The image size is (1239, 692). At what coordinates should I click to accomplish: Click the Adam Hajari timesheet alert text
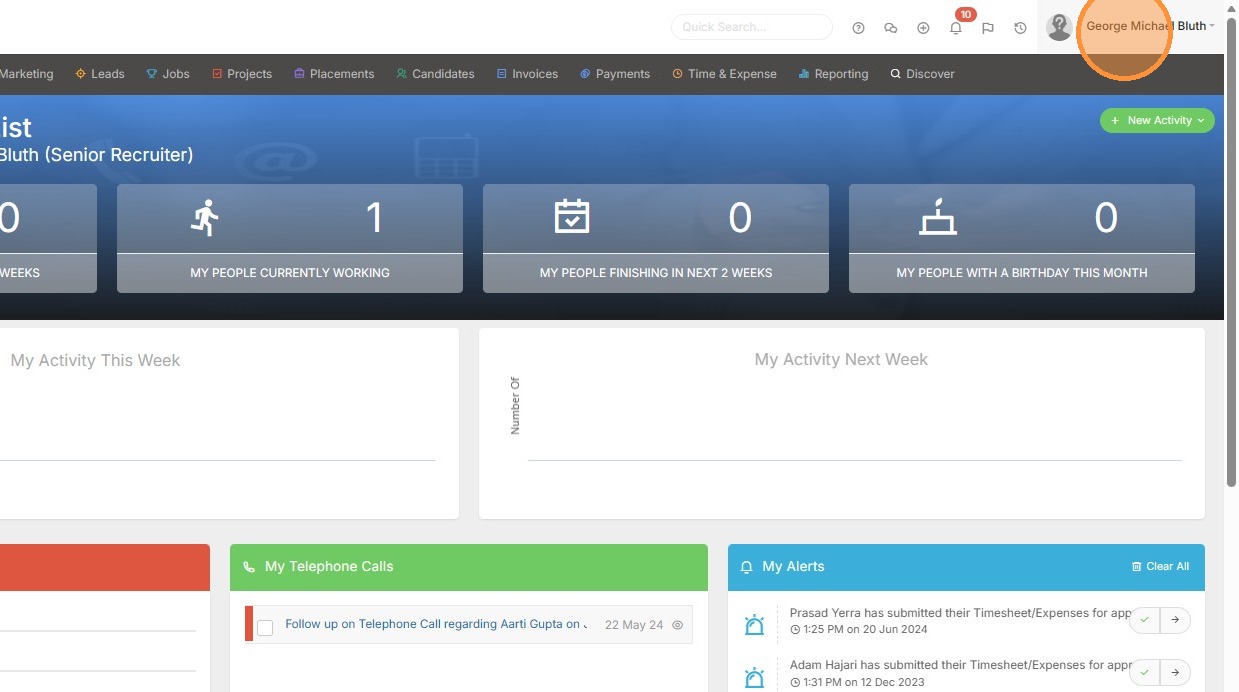click(960, 665)
